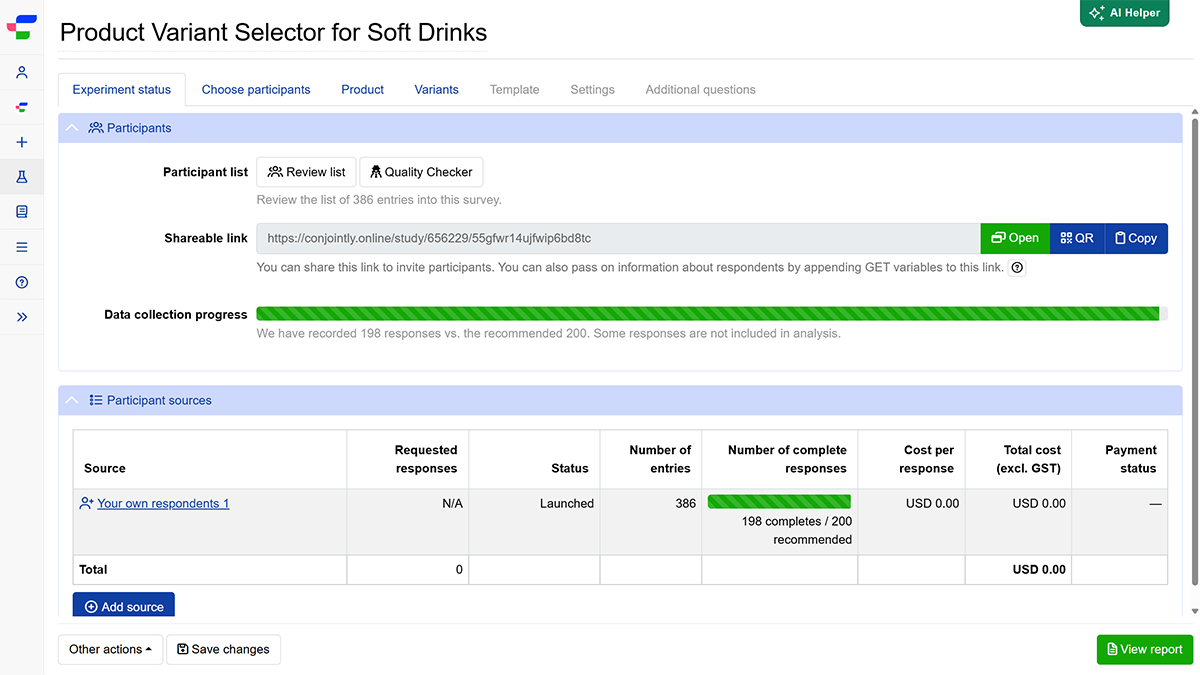
Task: Click the experiment title text
Action: coord(273,32)
